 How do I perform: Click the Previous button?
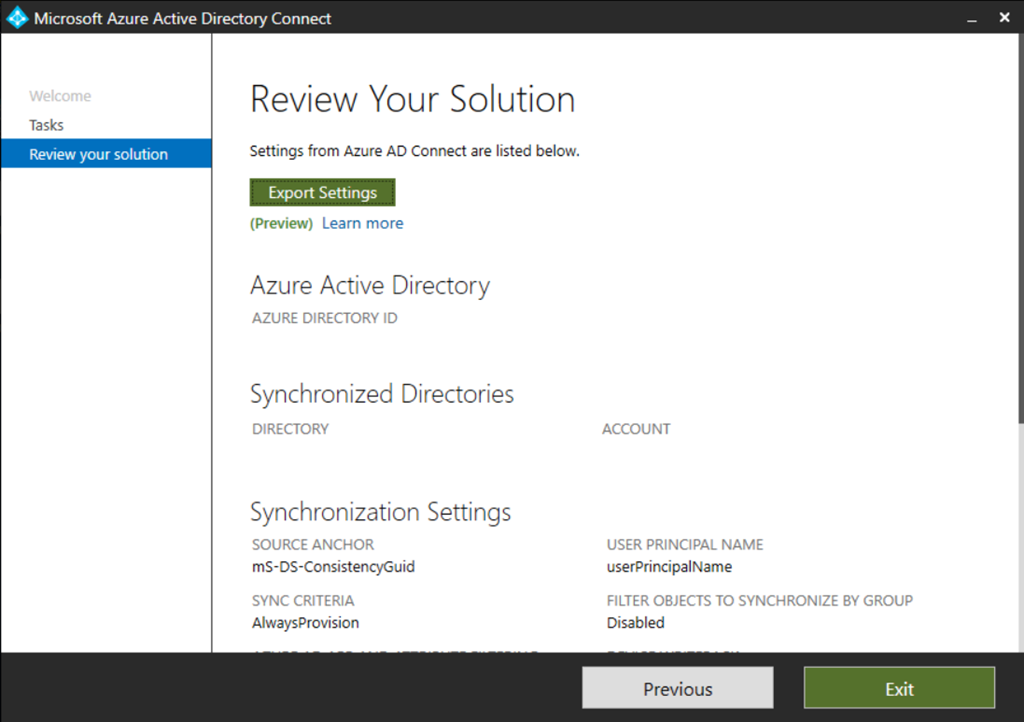pos(677,689)
